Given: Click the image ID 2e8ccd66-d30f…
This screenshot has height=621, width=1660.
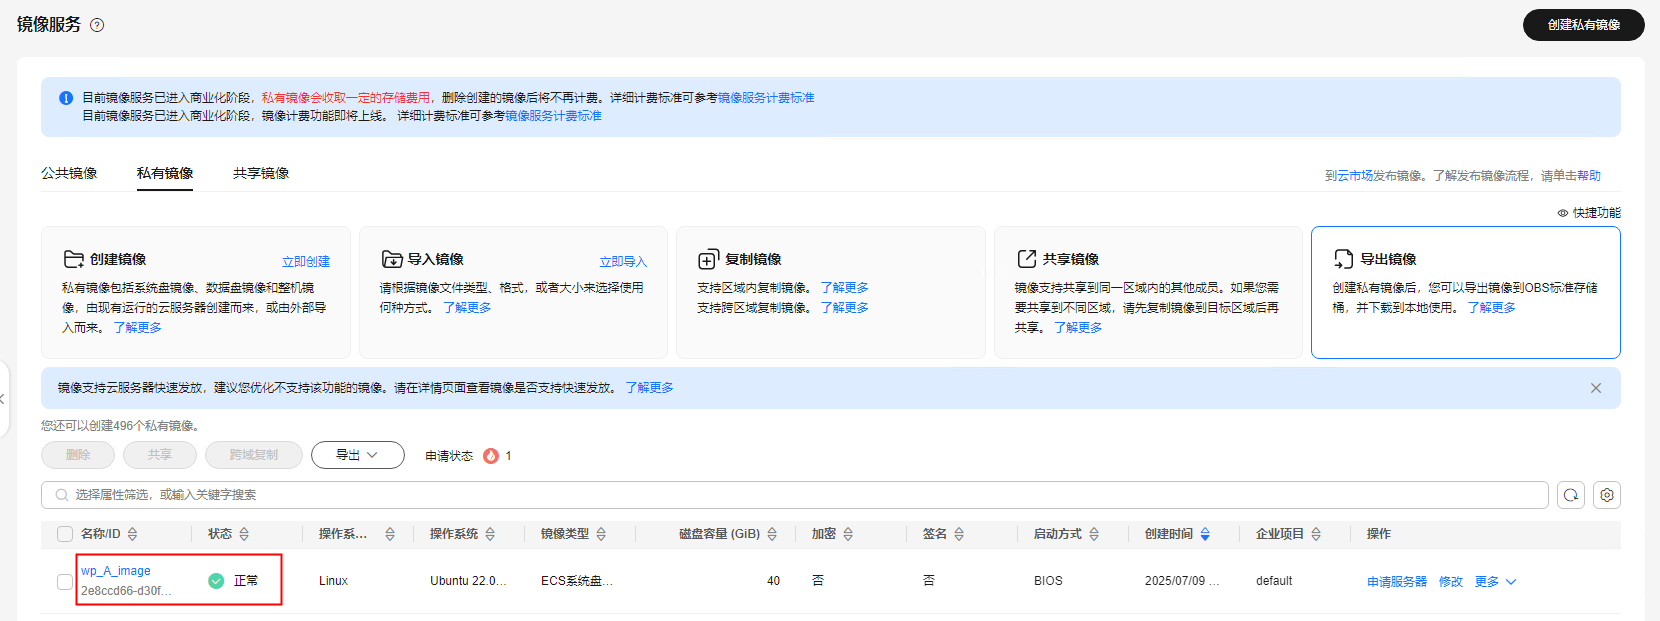Looking at the screenshot, I should point(126,591).
